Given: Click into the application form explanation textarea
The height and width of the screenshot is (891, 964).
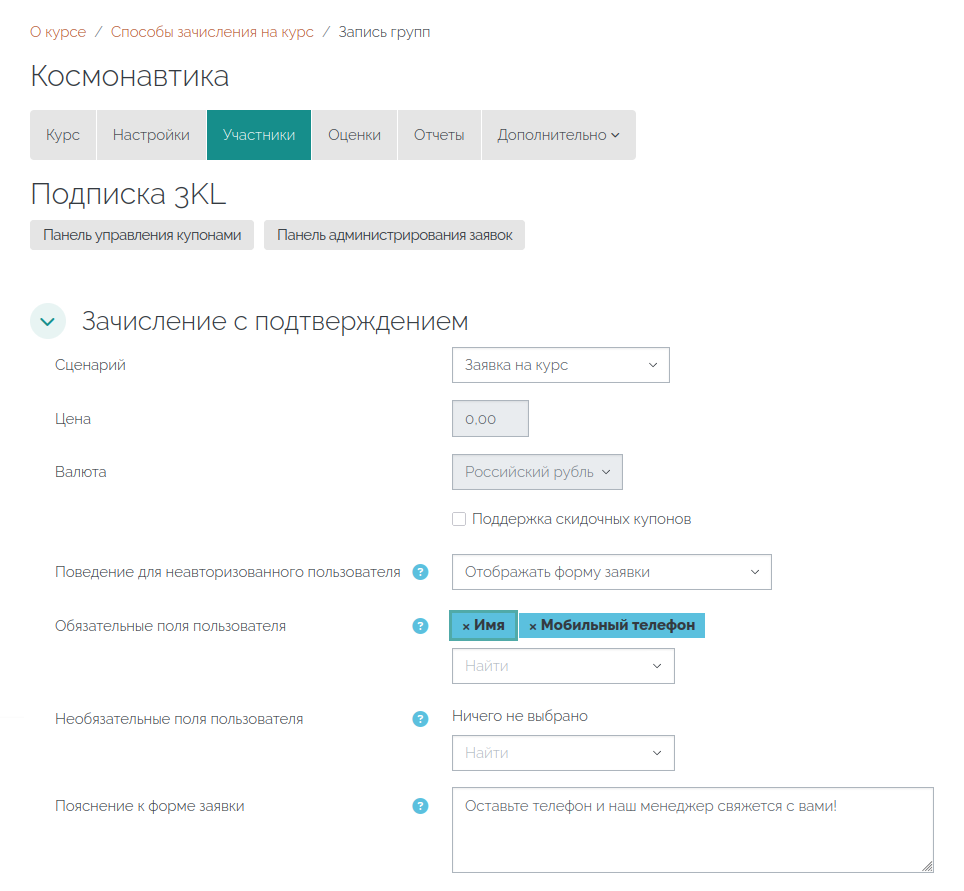Looking at the screenshot, I should (693, 830).
